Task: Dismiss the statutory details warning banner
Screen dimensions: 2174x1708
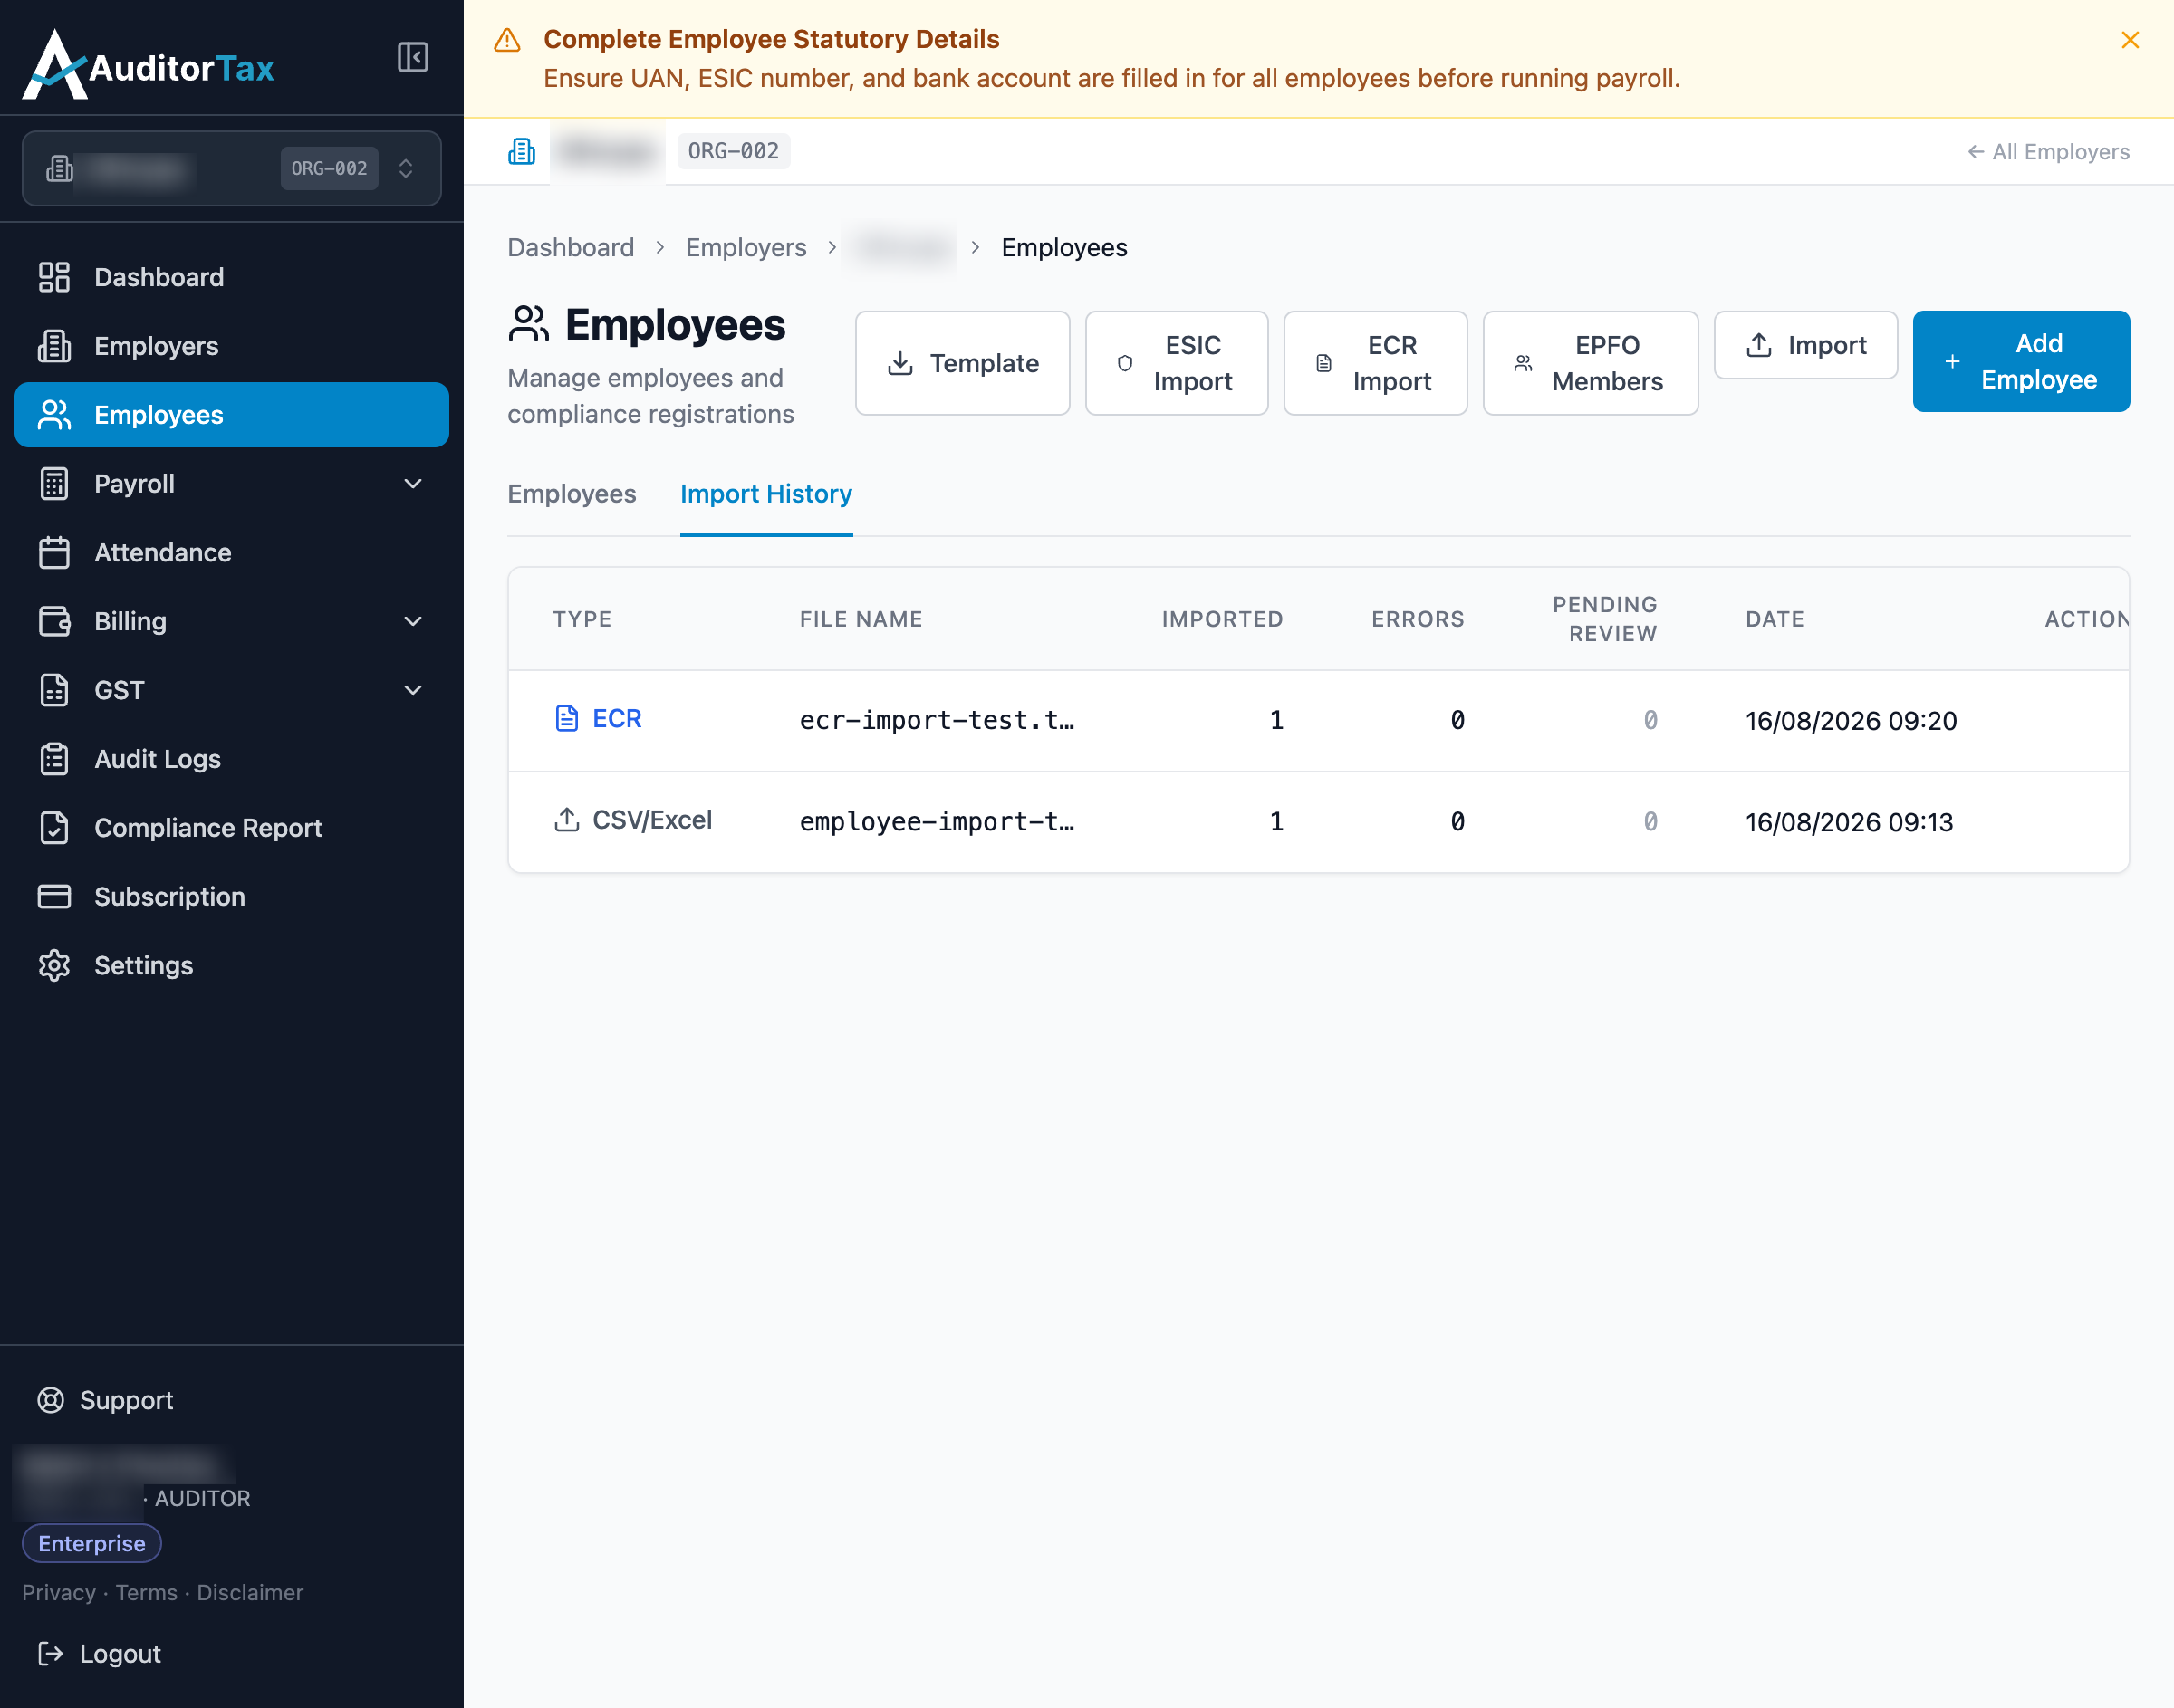Action: 2130,40
